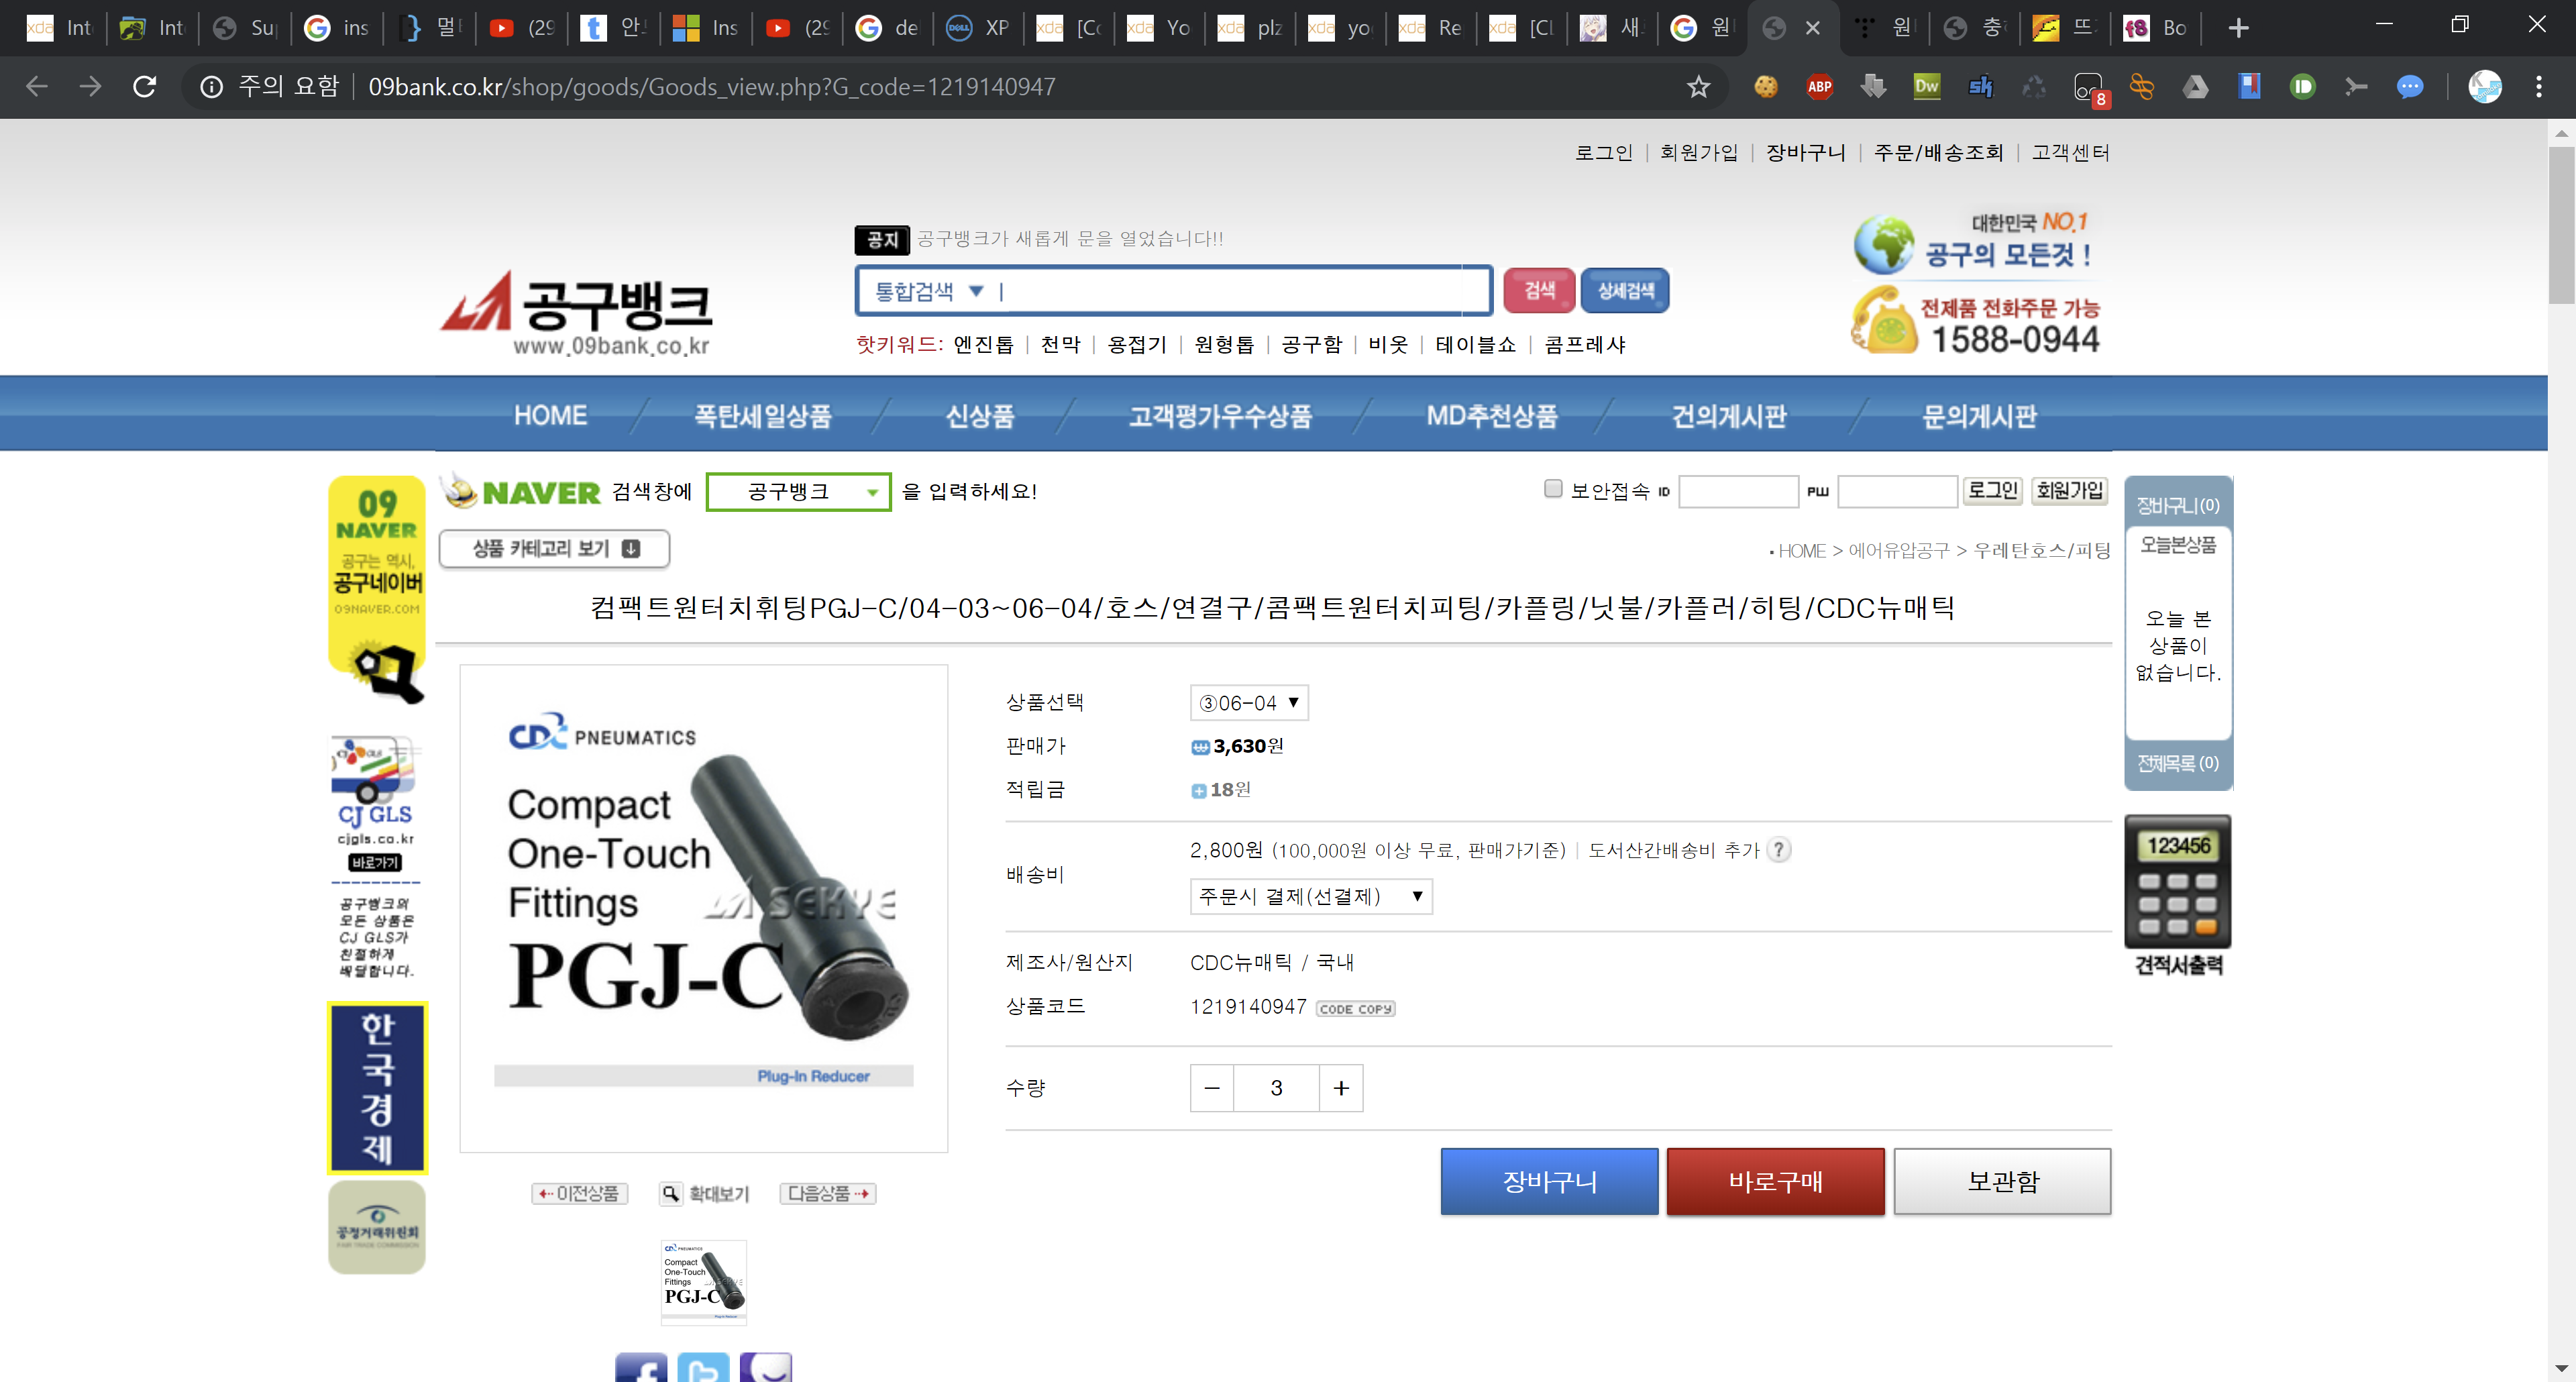Click the Dreamweaver extension icon

pyautogui.click(x=1926, y=87)
